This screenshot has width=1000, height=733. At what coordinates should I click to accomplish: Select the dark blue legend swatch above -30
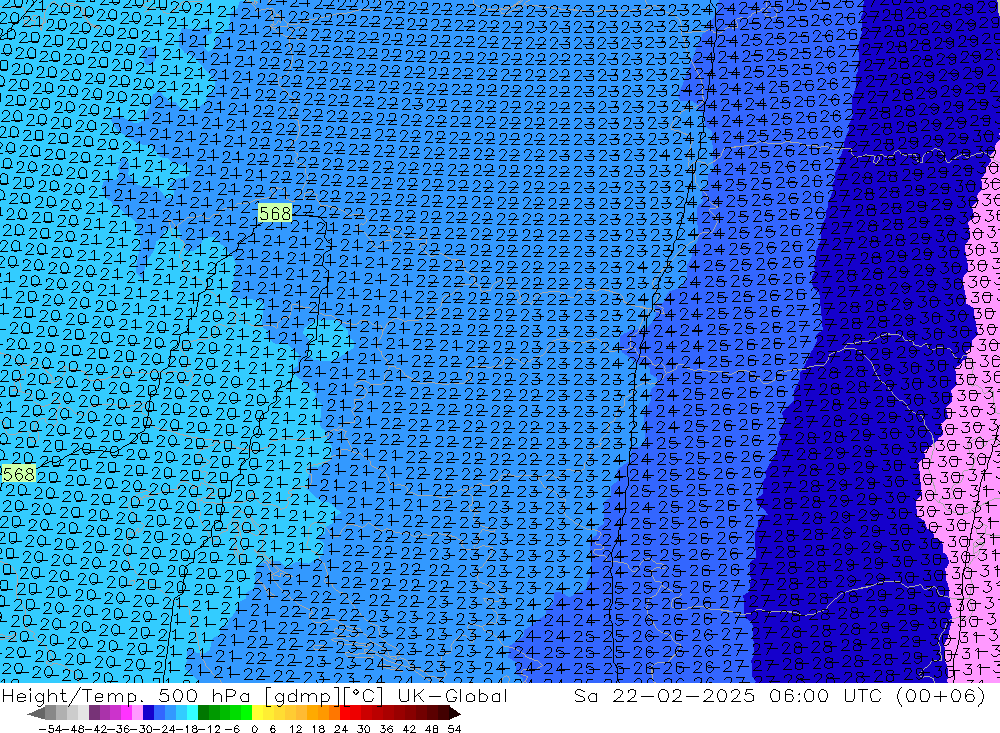(x=148, y=713)
